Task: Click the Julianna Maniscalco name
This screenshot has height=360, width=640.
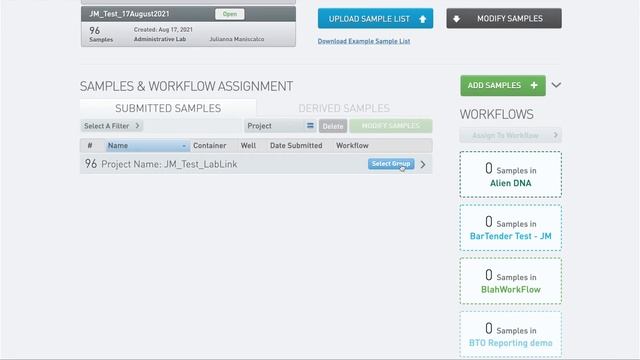Action: 237,39
